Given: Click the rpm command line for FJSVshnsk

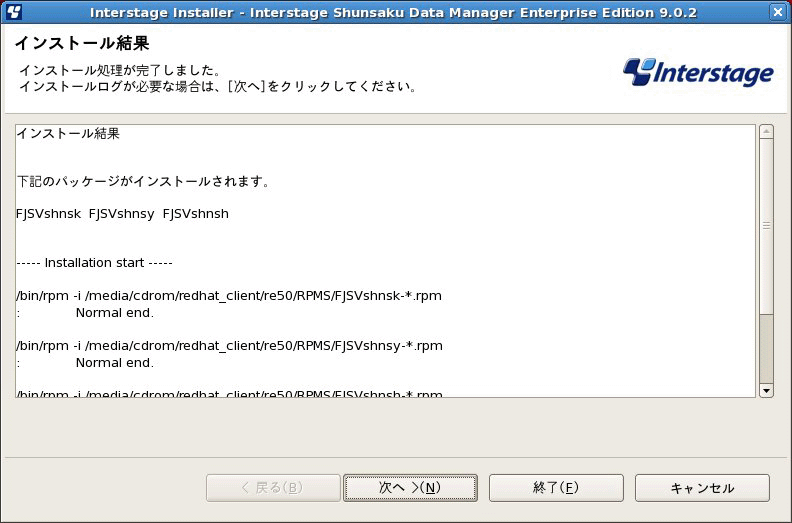Looking at the screenshot, I should pyautogui.click(x=229, y=296).
